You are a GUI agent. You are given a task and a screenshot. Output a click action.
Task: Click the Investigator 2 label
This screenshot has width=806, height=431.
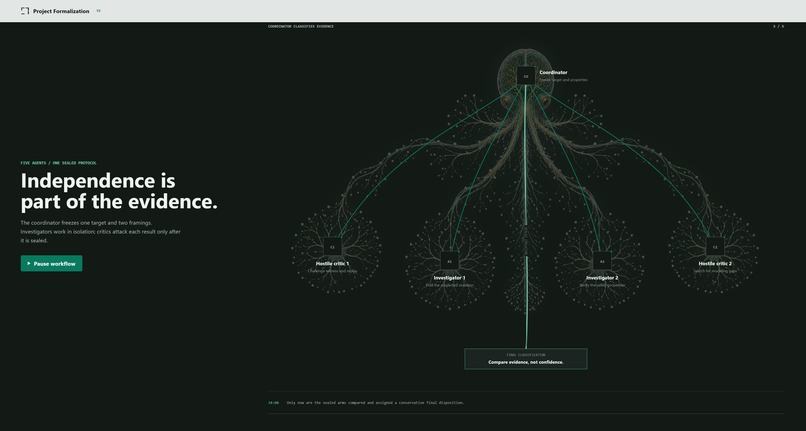tap(602, 278)
